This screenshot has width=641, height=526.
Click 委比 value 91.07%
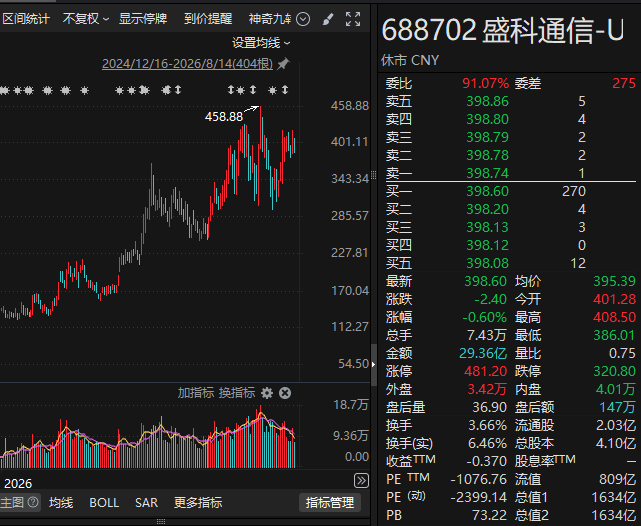click(485, 83)
